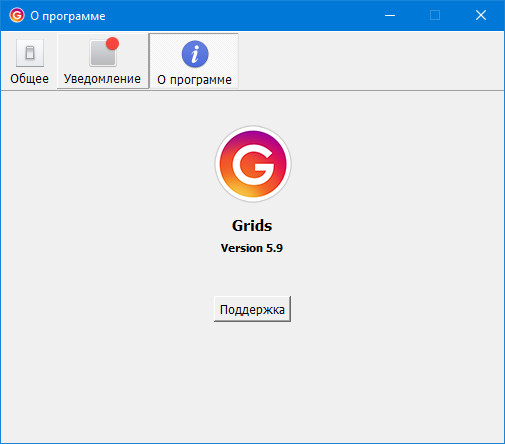This screenshot has width=505, height=444.
Task: Click the Grids app name text
Action: point(252,226)
